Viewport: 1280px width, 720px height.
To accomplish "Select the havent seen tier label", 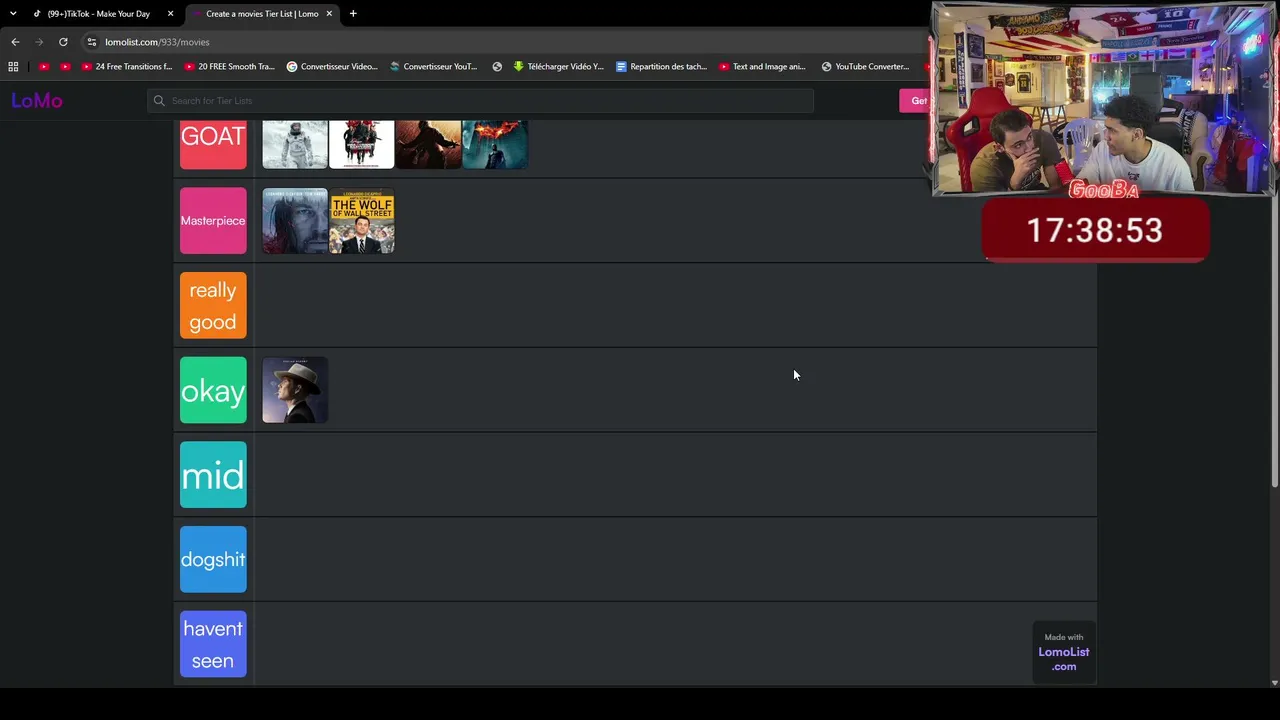I will pyautogui.click(x=213, y=644).
